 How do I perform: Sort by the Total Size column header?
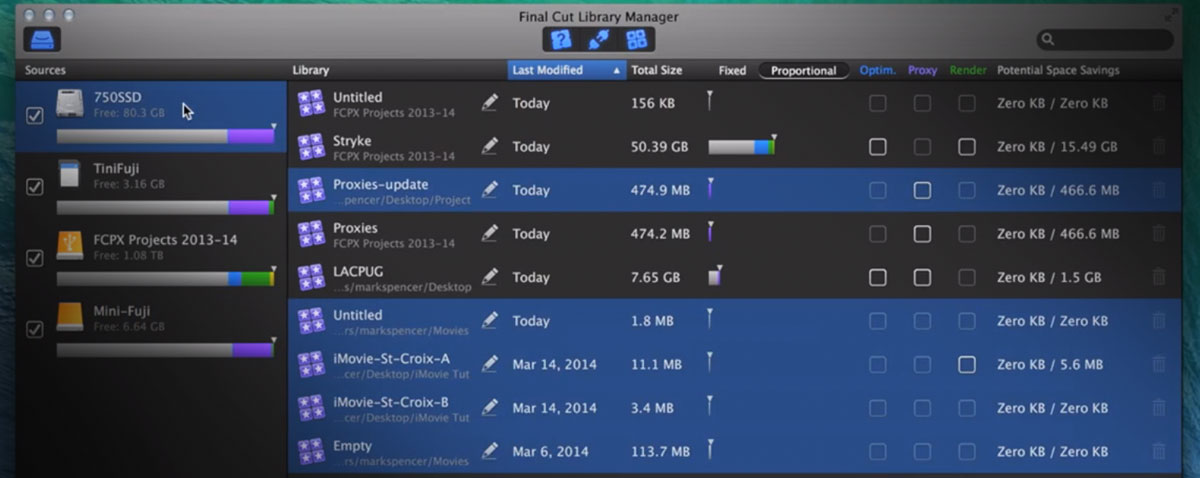[x=657, y=70]
